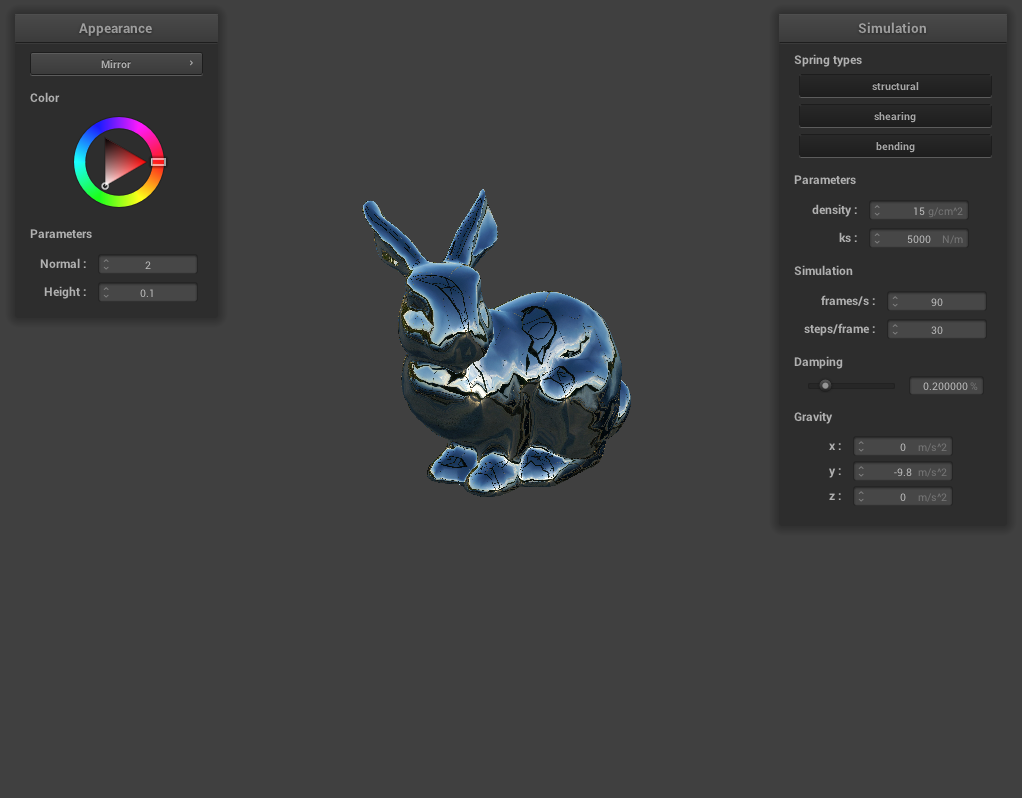This screenshot has width=1022, height=798.
Task: Select the shearing spring type
Action: coord(894,115)
